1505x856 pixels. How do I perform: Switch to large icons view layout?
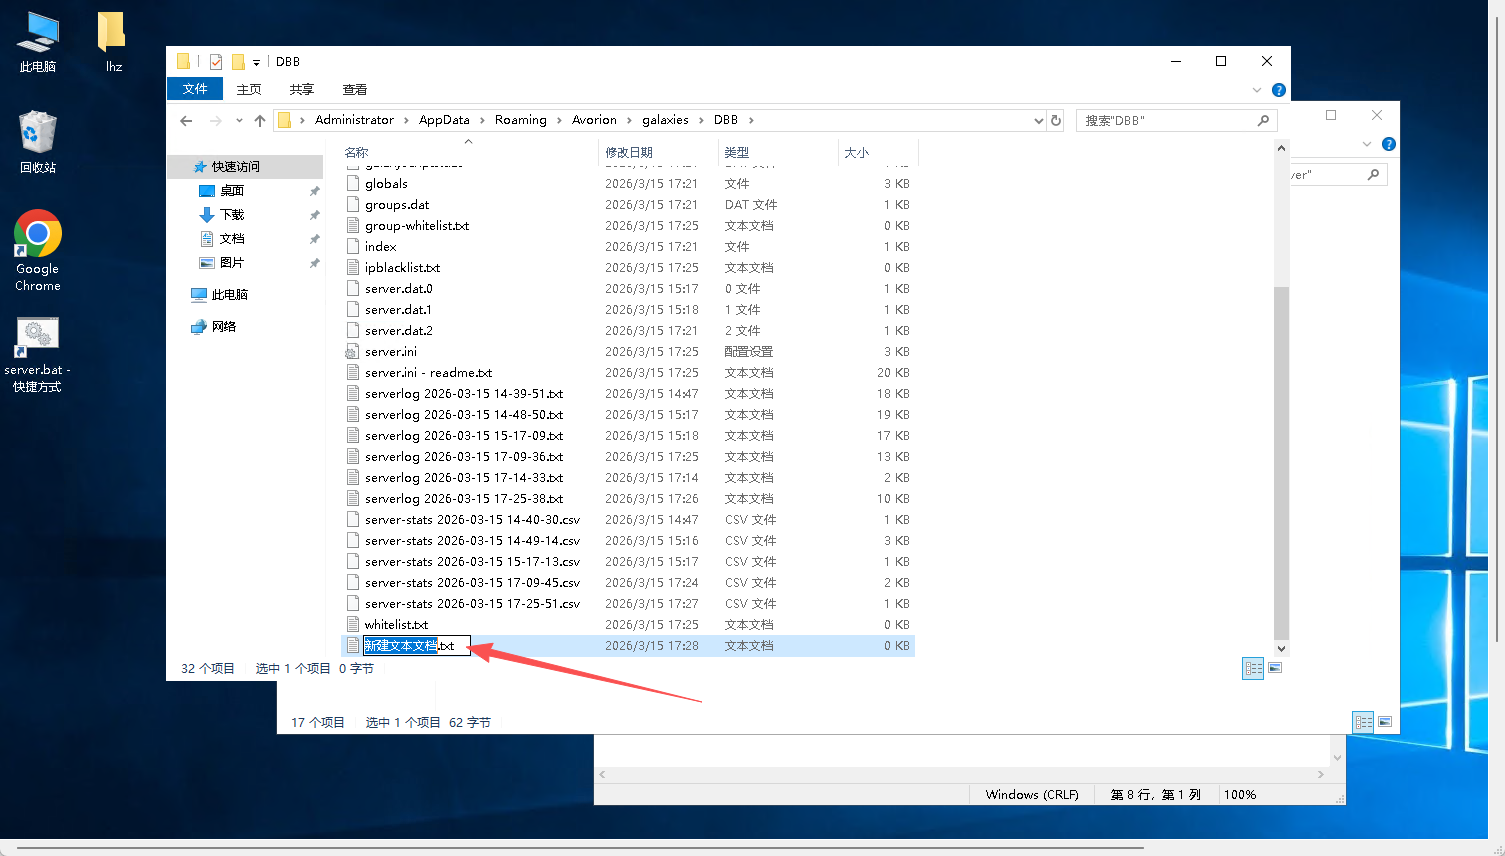pos(1275,669)
